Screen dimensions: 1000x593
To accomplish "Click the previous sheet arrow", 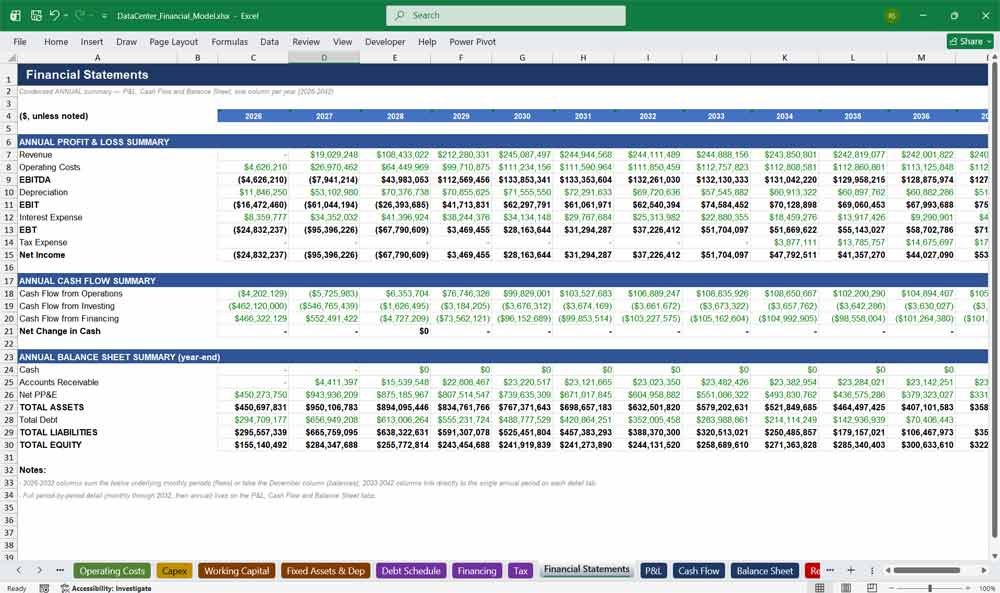I will (19, 570).
